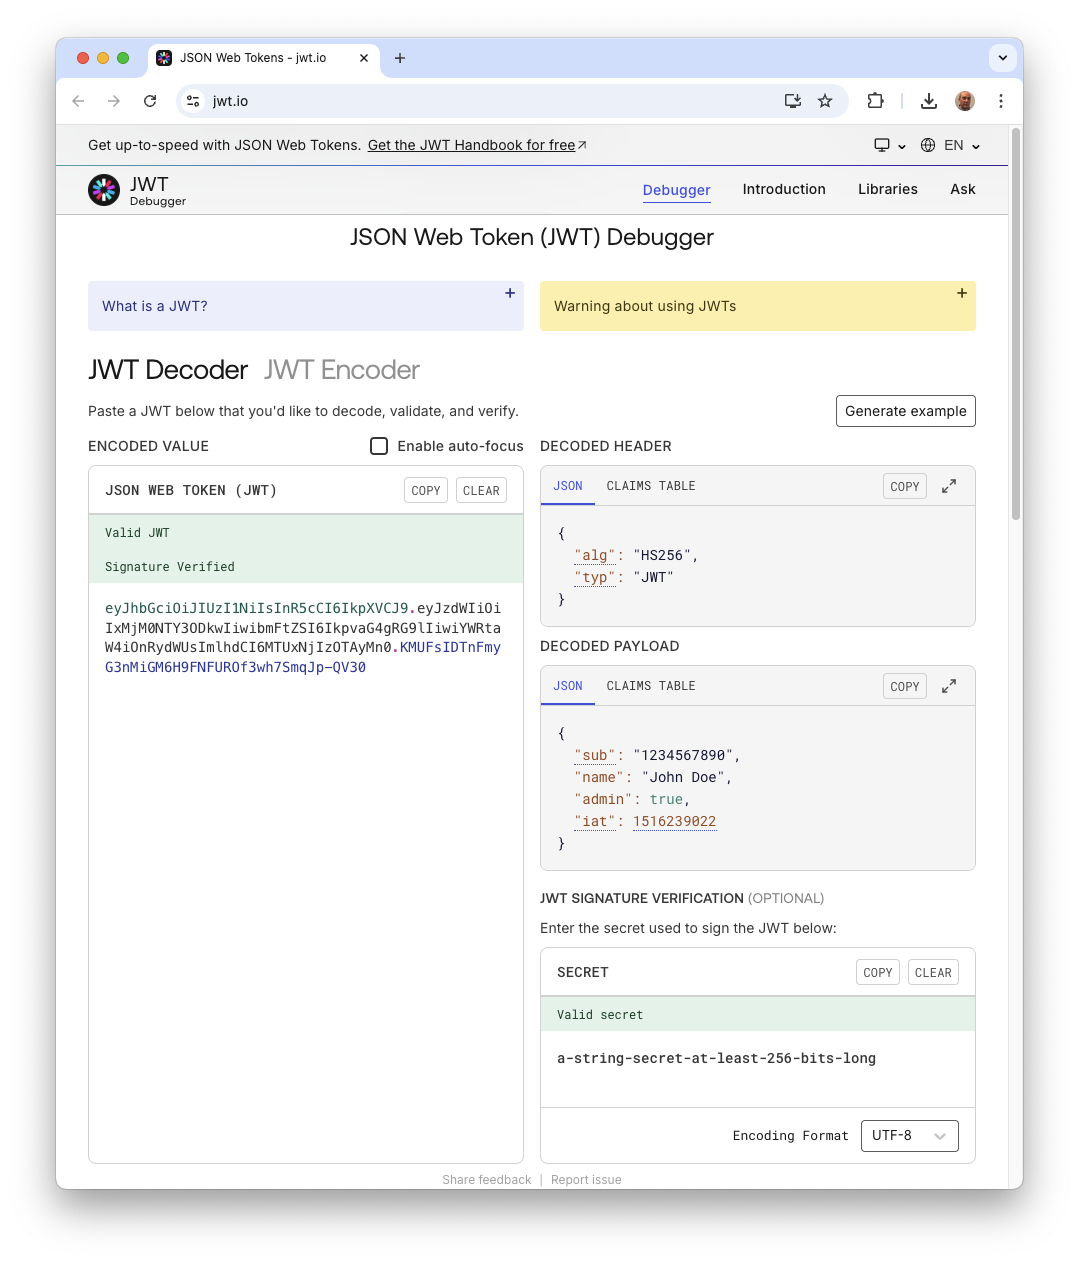This screenshot has width=1079, height=1263.
Task: Select JSON tab in Decoded Header
Action: point(568,486)
